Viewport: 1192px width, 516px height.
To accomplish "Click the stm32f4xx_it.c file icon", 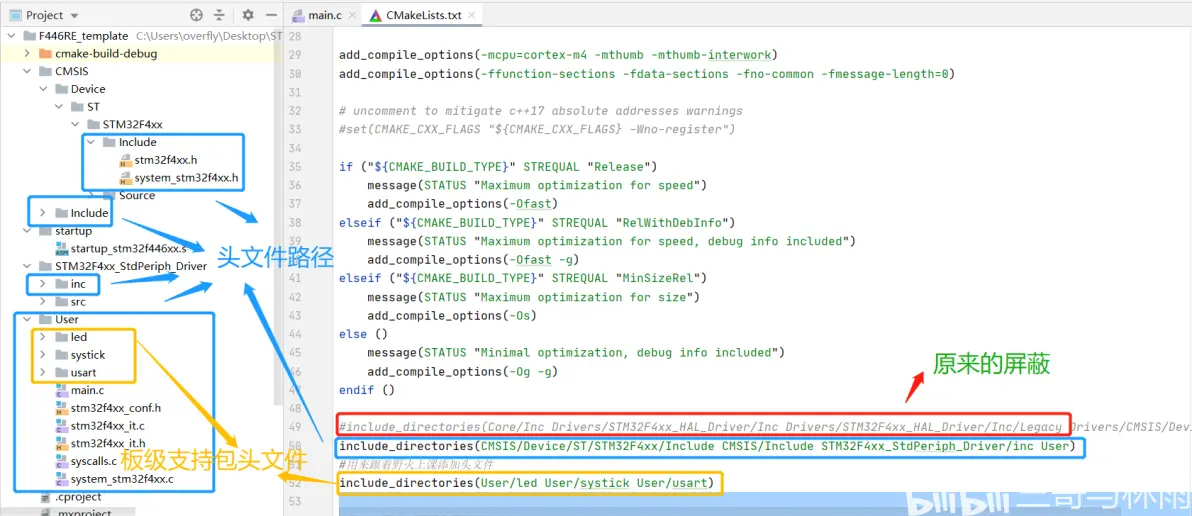I will [62, 426].
